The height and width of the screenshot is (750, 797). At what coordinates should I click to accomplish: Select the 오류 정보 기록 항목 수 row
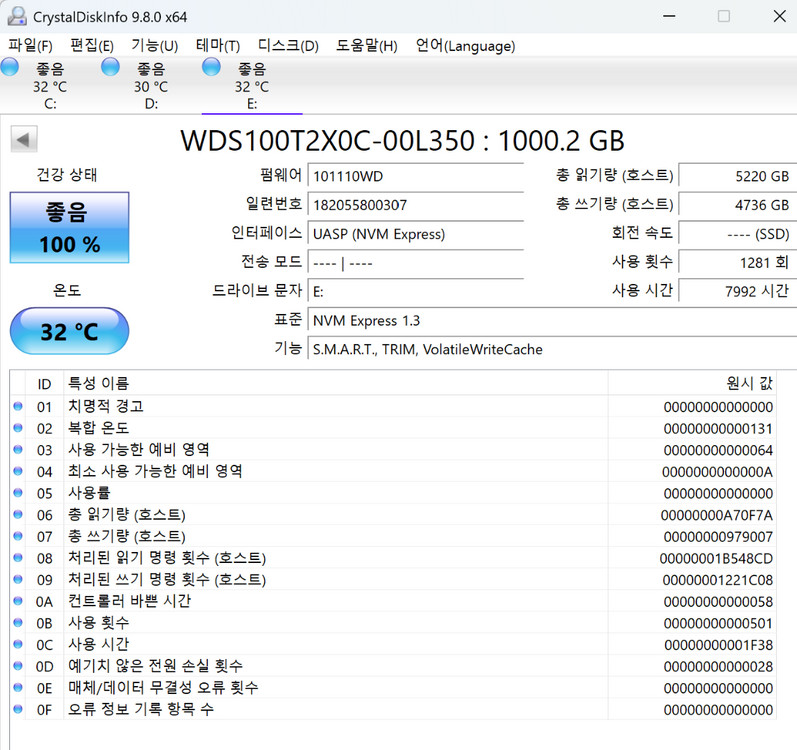393,709
